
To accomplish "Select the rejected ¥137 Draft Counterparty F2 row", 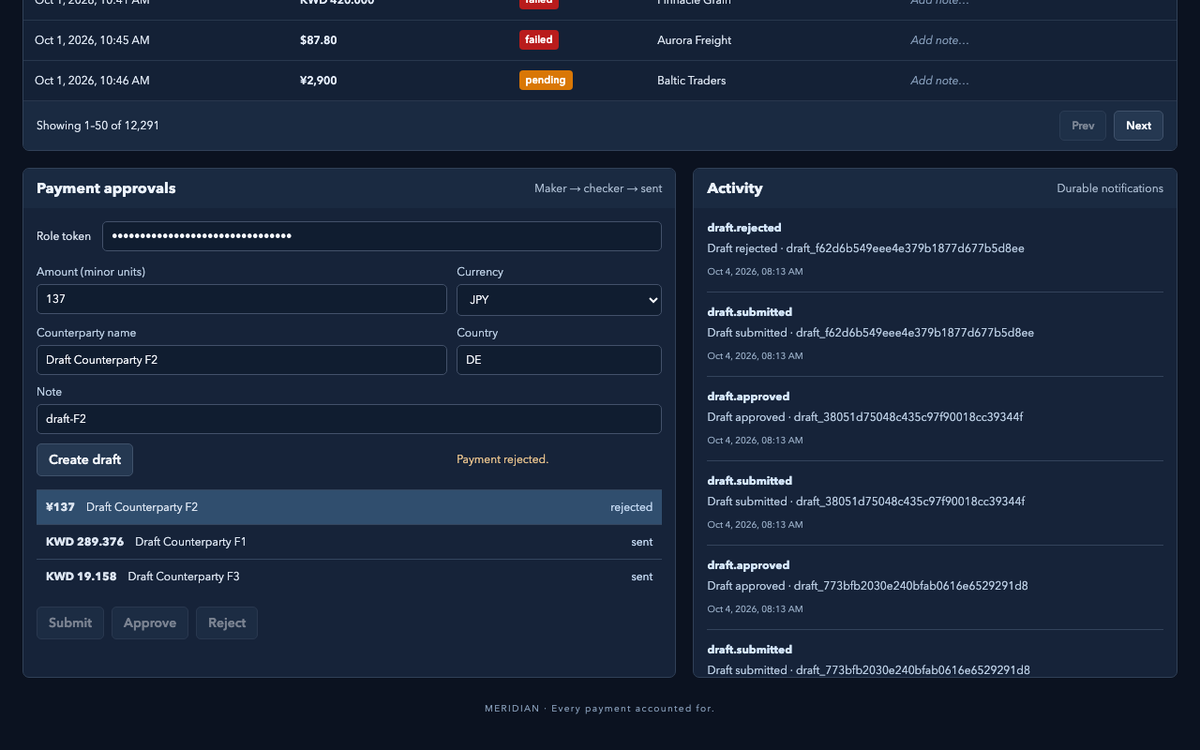I will [x=349, y=507].
